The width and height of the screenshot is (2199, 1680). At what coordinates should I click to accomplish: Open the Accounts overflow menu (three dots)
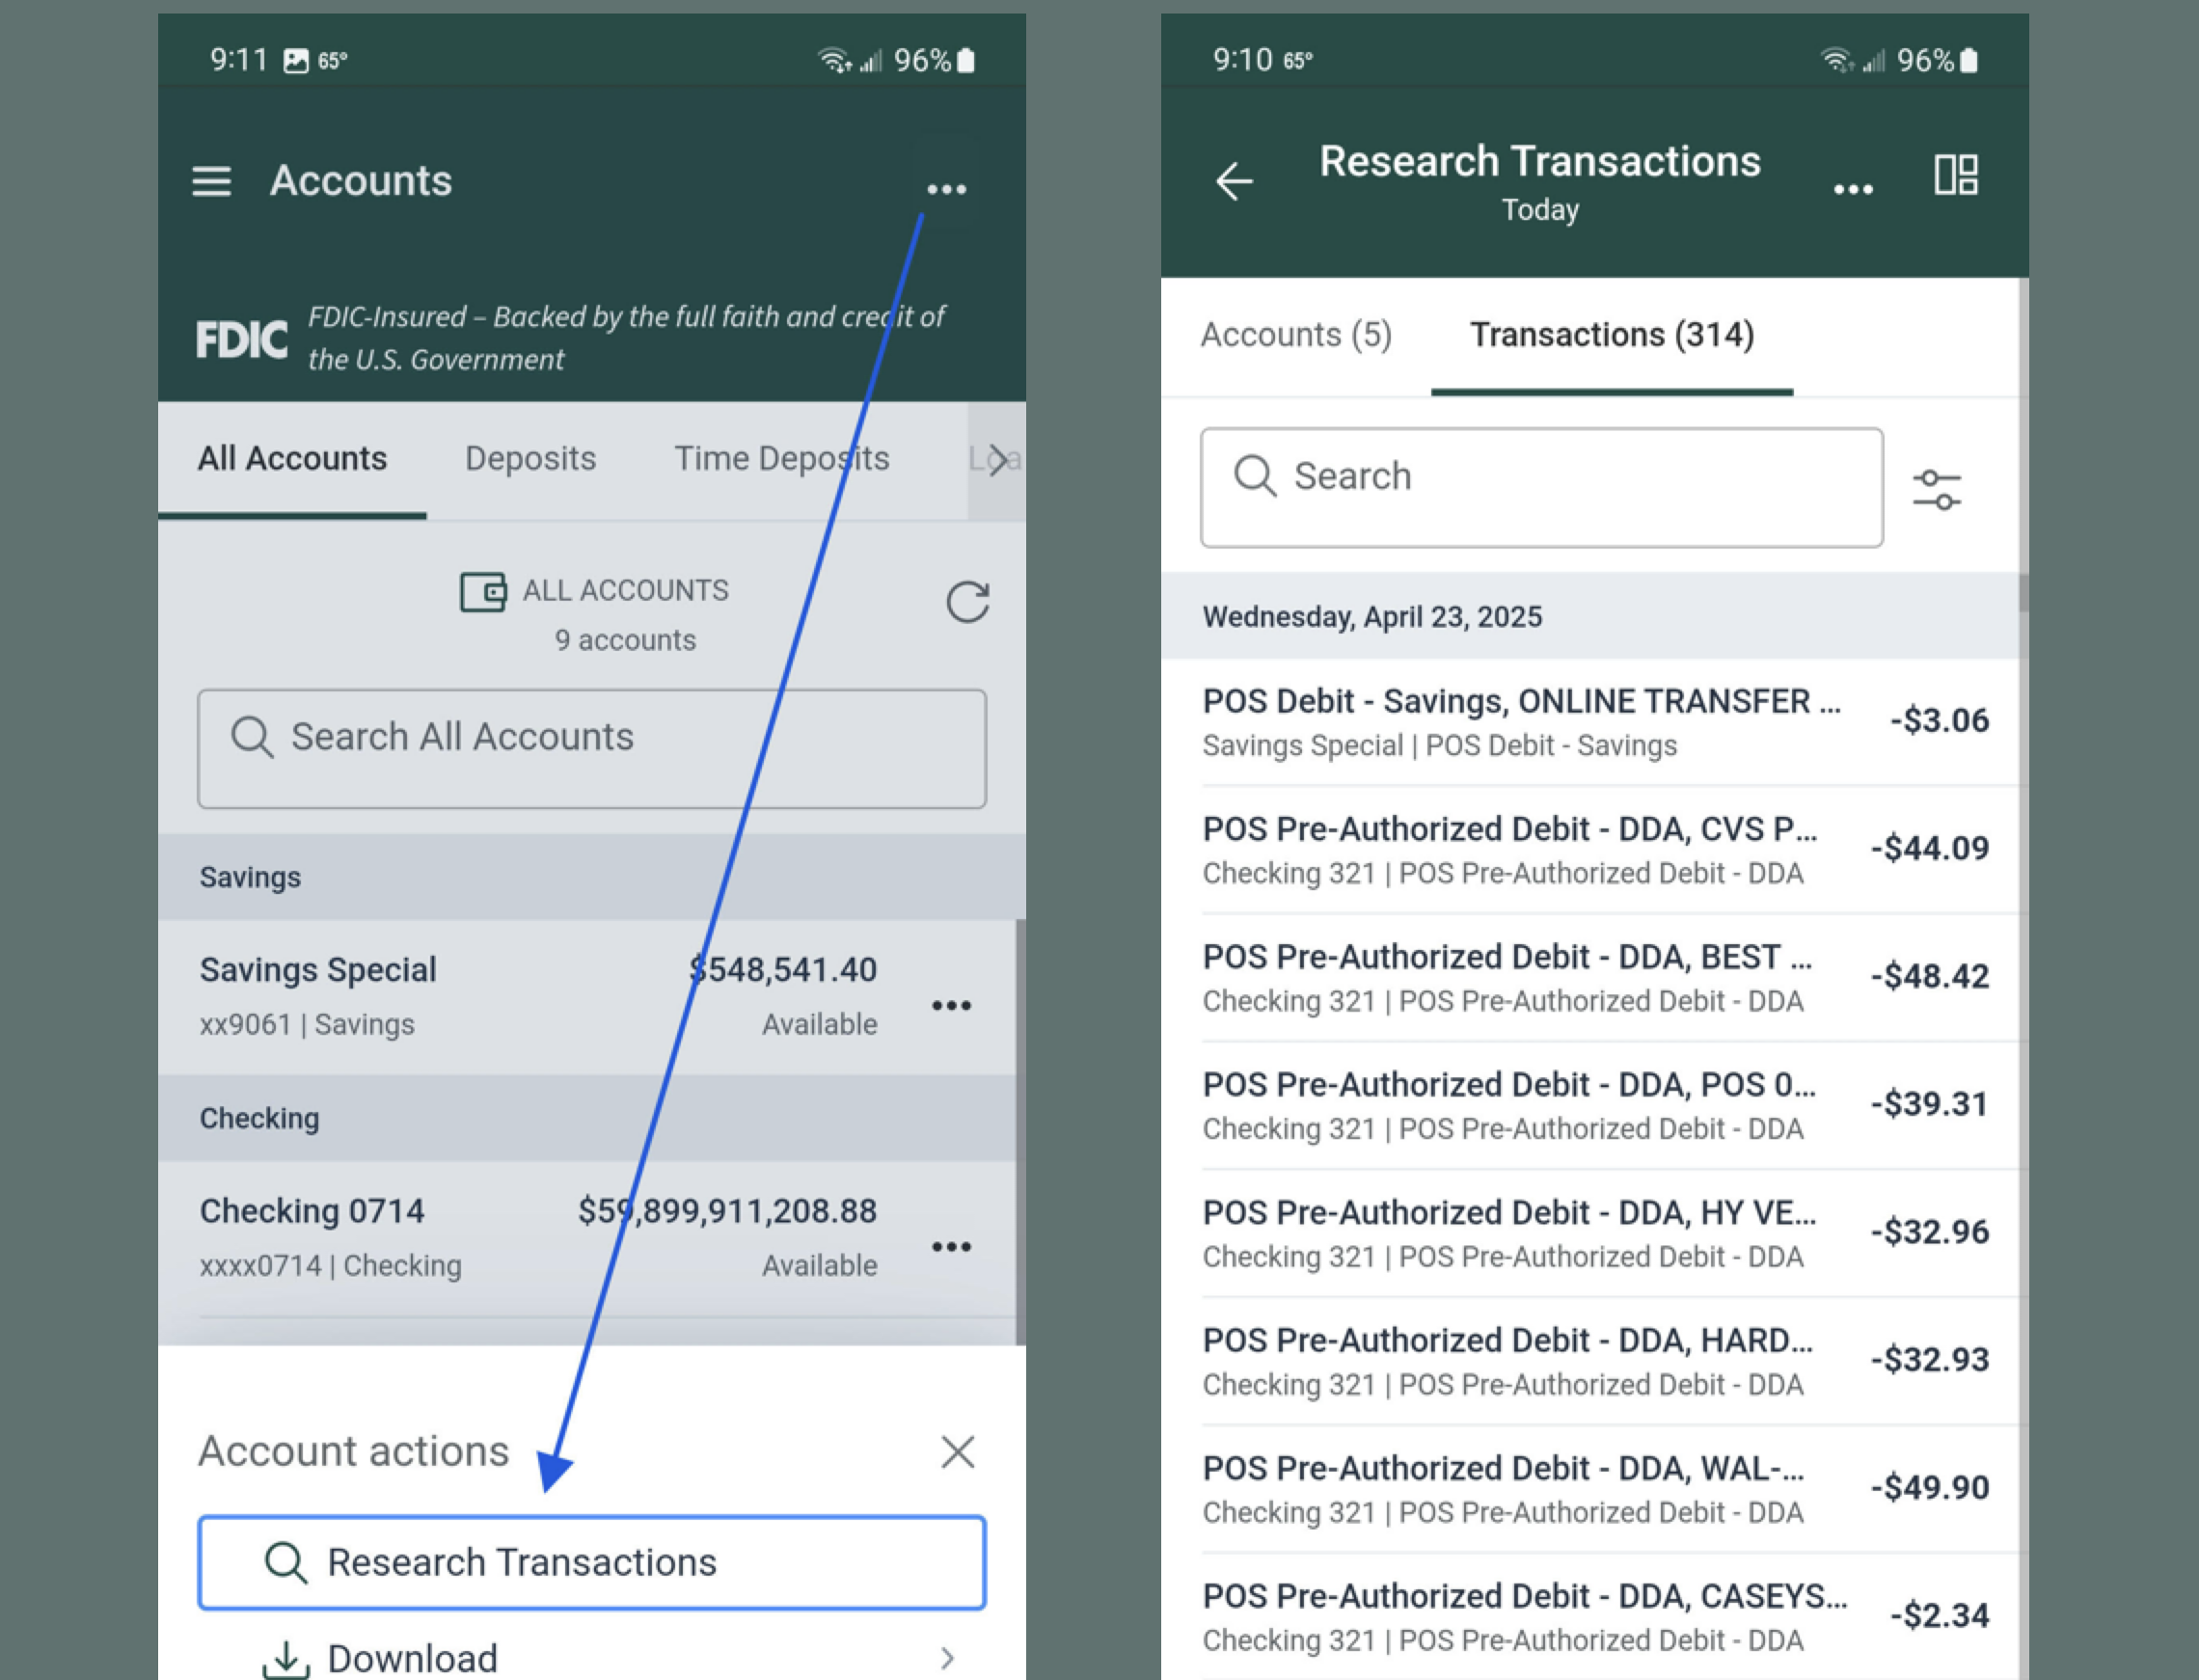pyautogui.click(x=945, y=189)
